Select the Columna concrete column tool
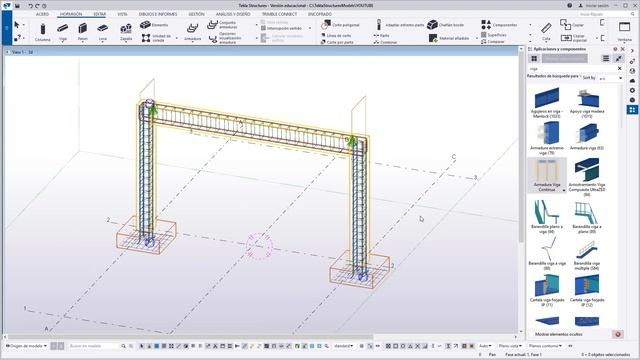Viewport: 640px width, 360px height. click(42, 32)
